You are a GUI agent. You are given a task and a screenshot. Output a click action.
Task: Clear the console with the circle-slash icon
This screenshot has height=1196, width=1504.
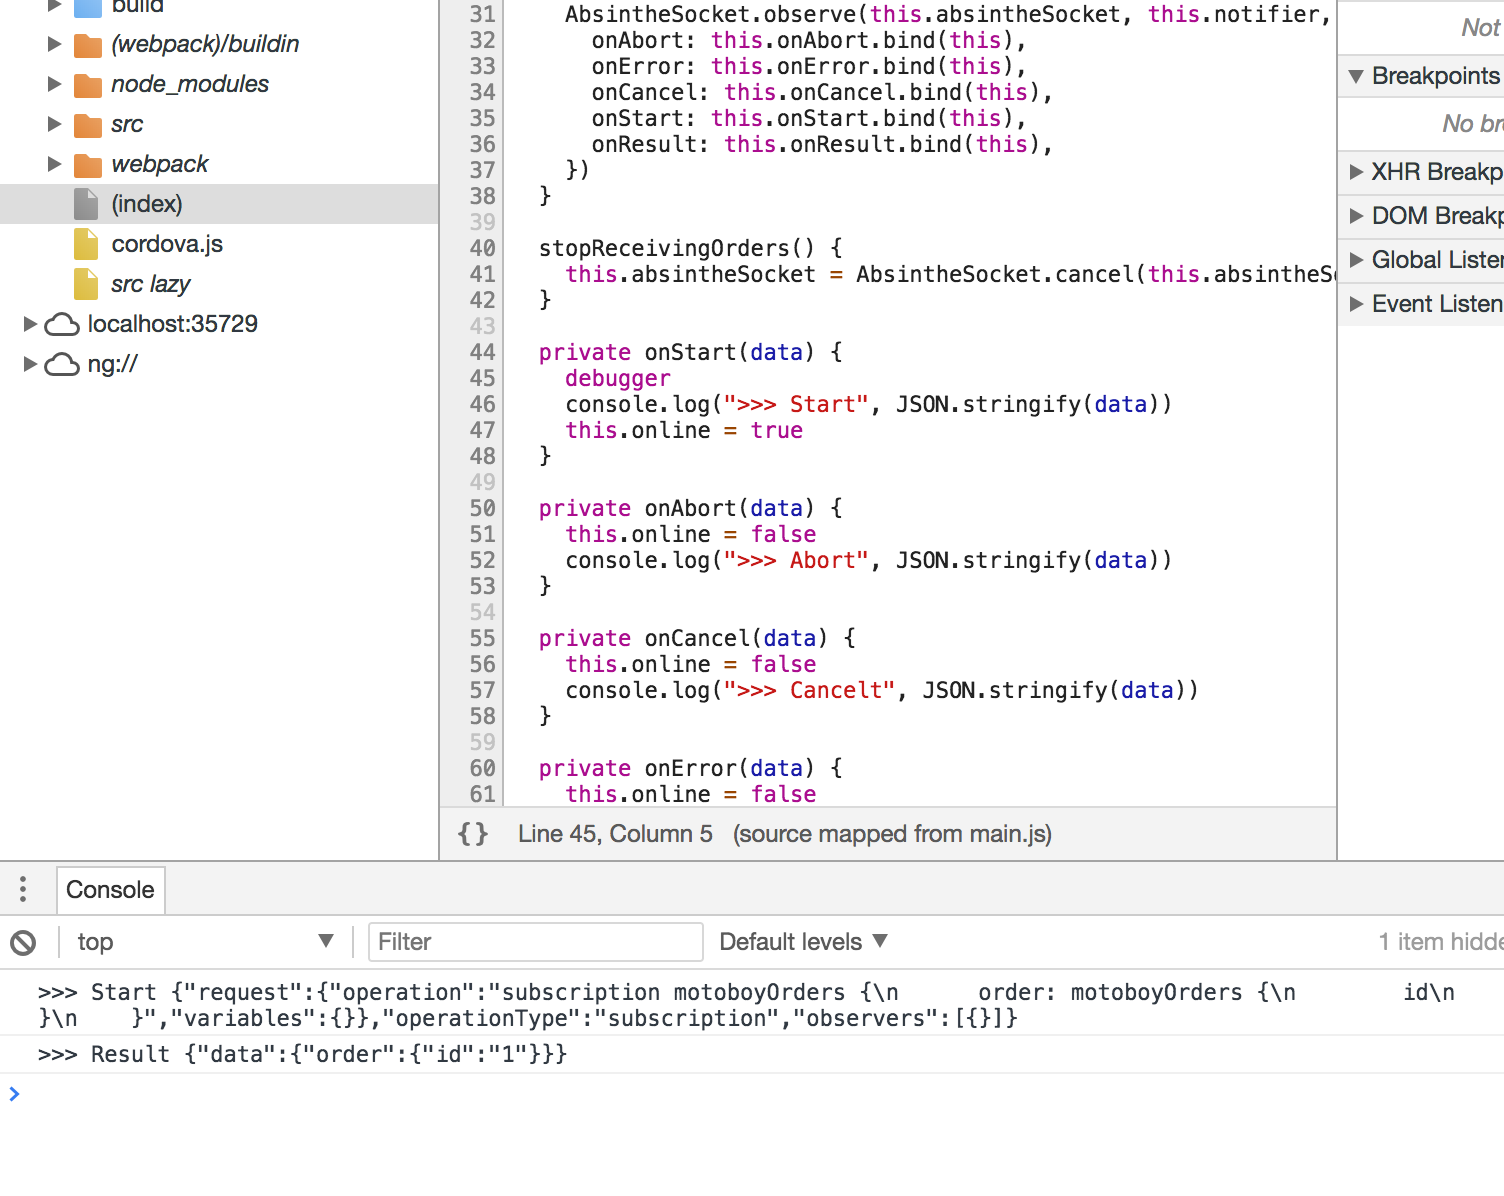coord(24,941)
